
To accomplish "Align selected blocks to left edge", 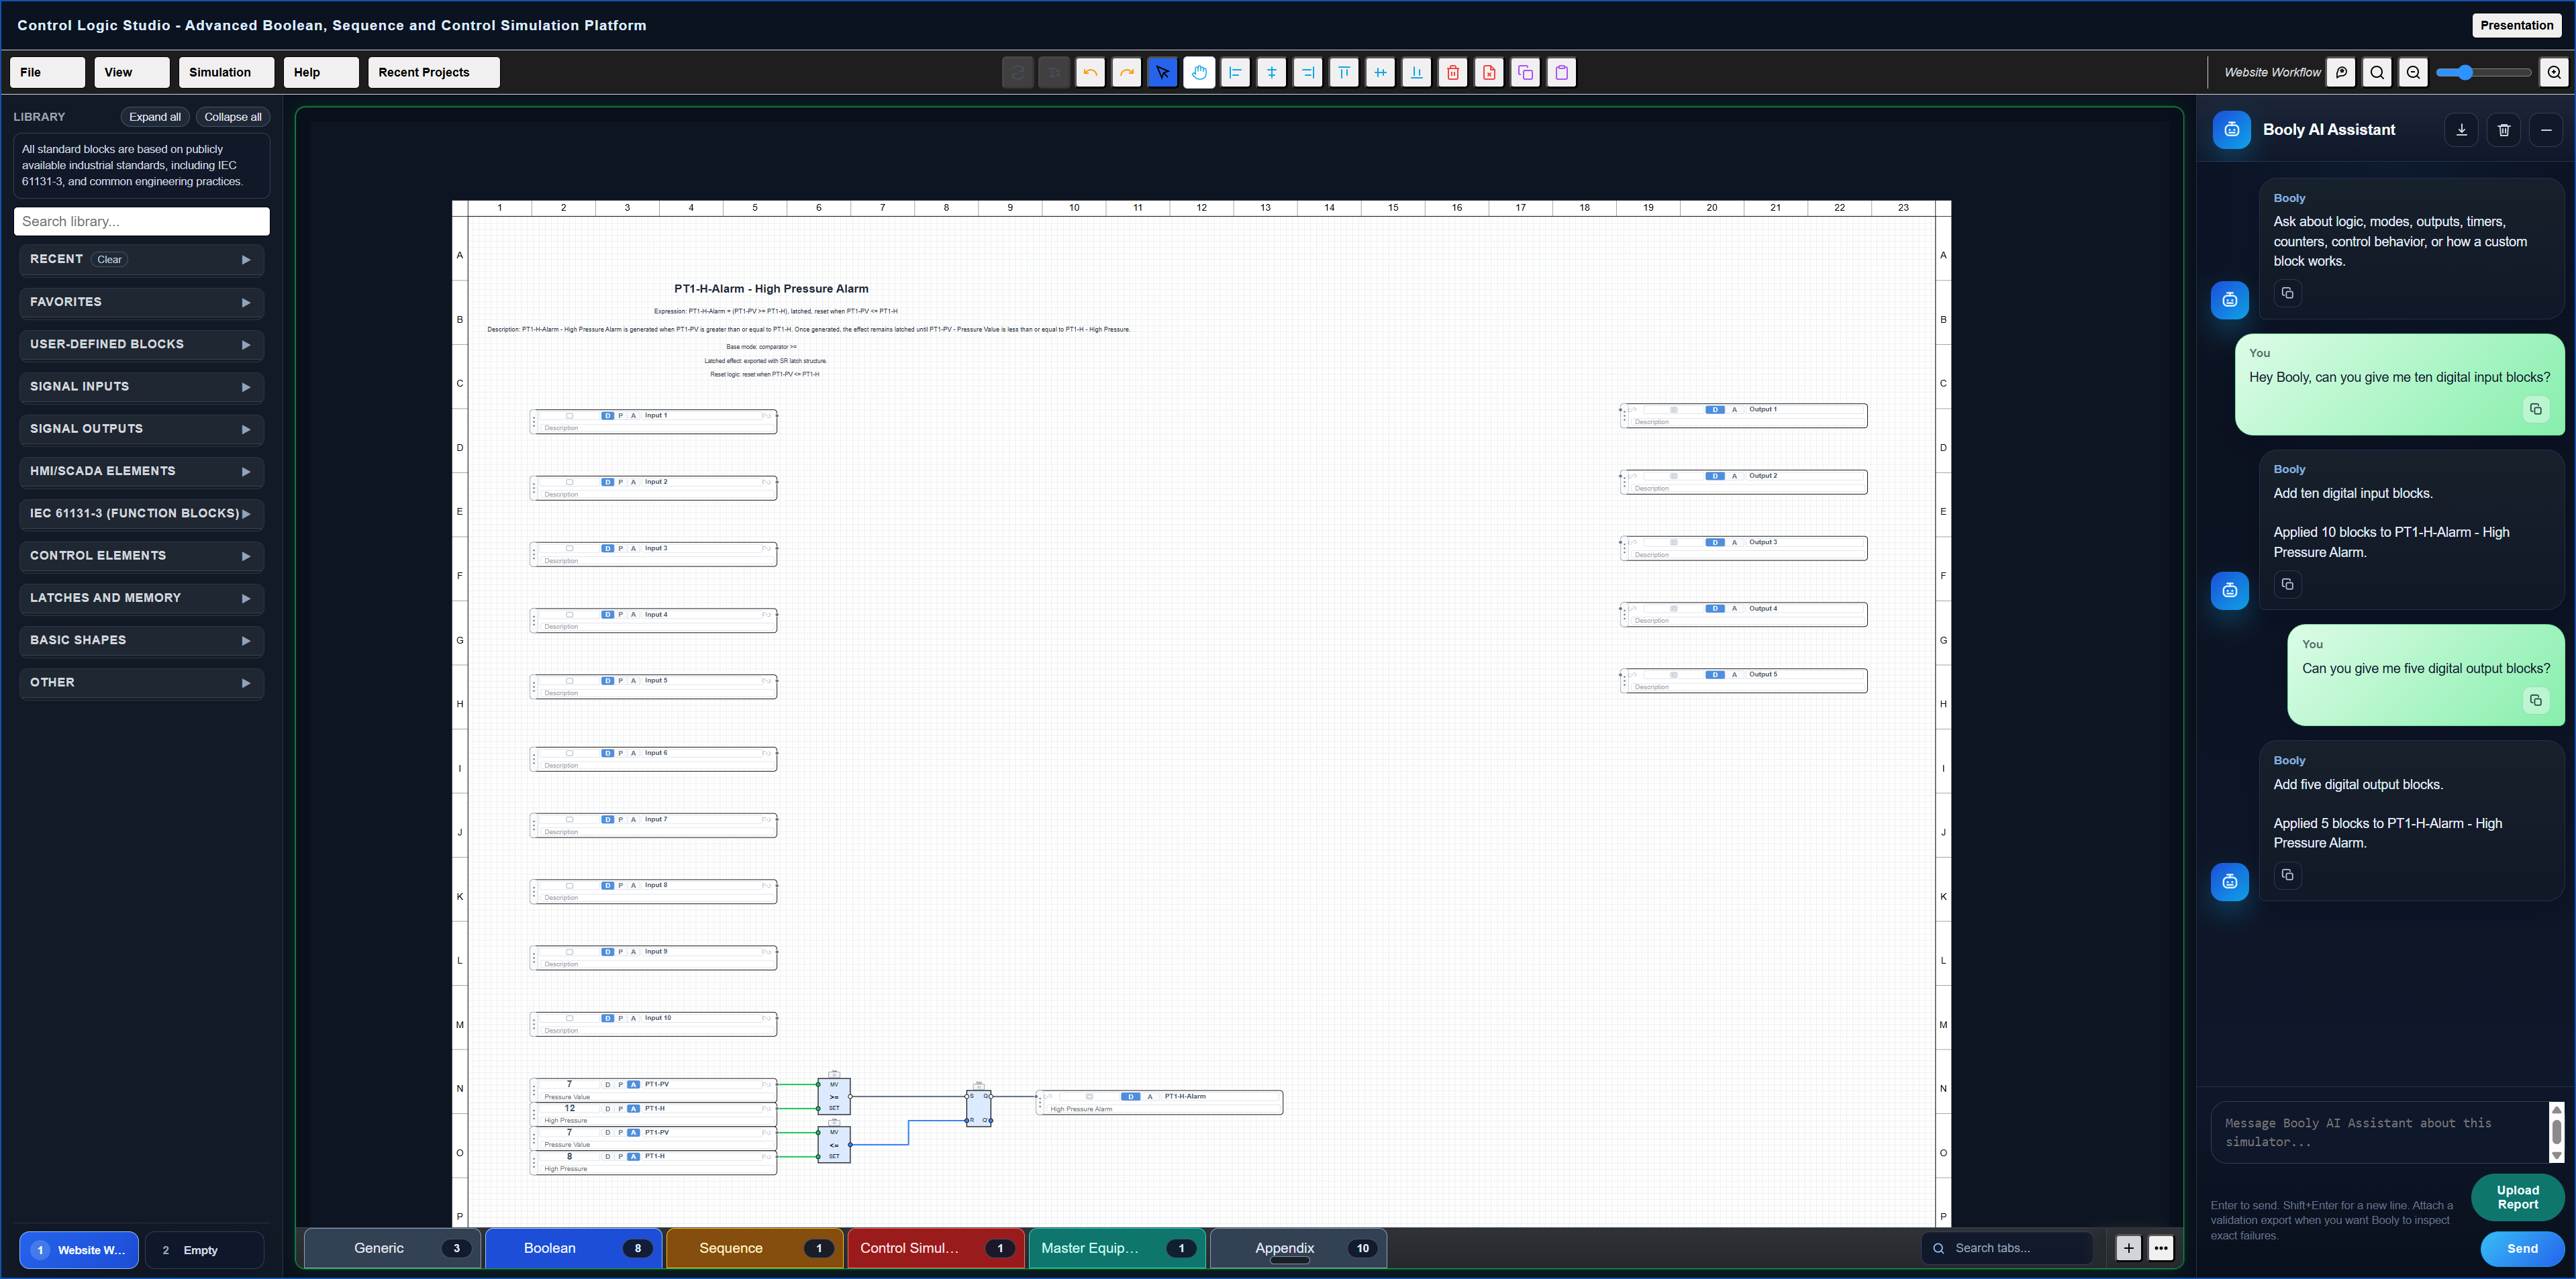I will pos(1235,72).
